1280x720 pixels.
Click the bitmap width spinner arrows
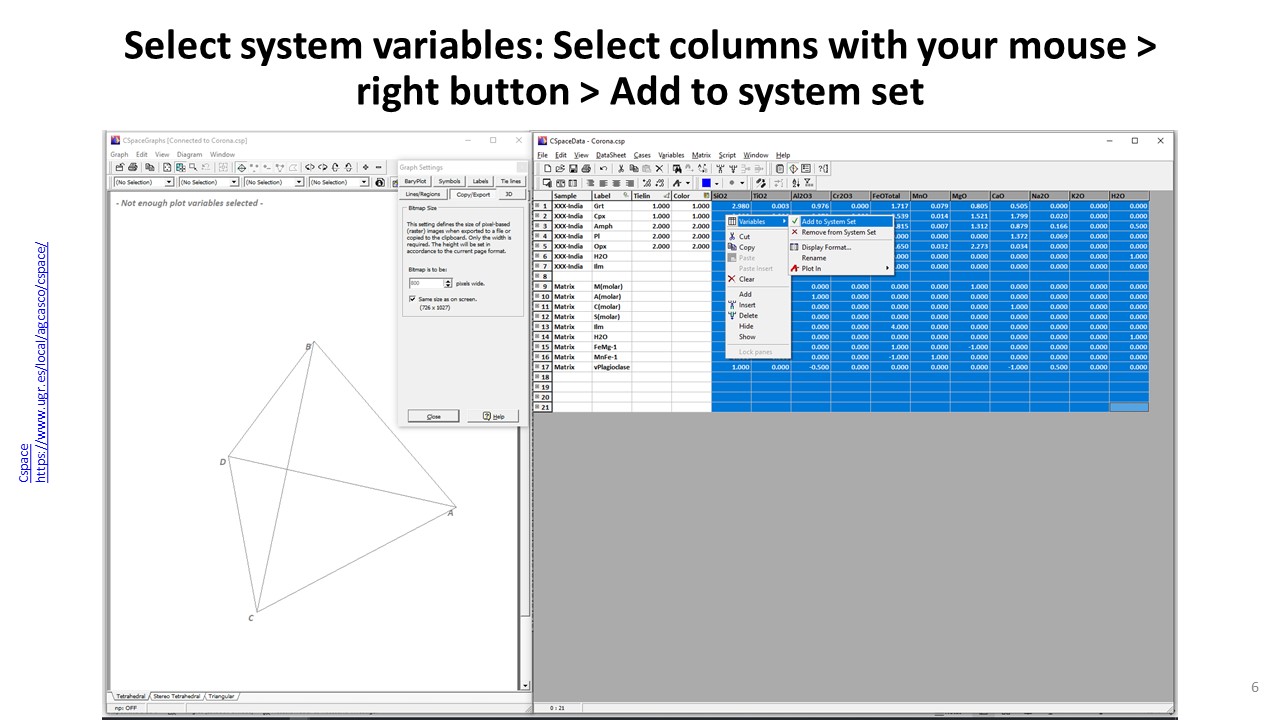click(x=447, y=284)
